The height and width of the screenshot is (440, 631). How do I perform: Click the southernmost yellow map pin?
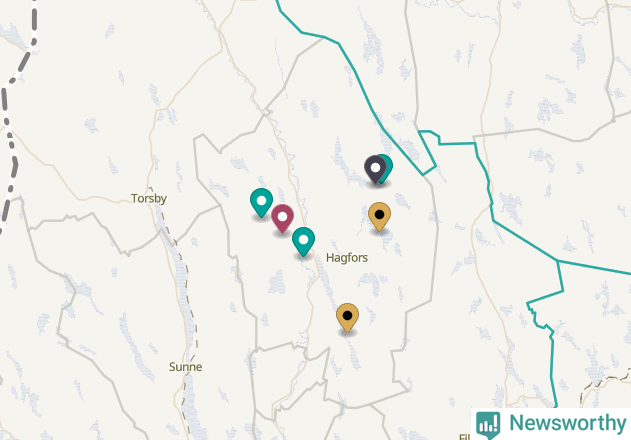pyautogui.click(x=347, y=318)
